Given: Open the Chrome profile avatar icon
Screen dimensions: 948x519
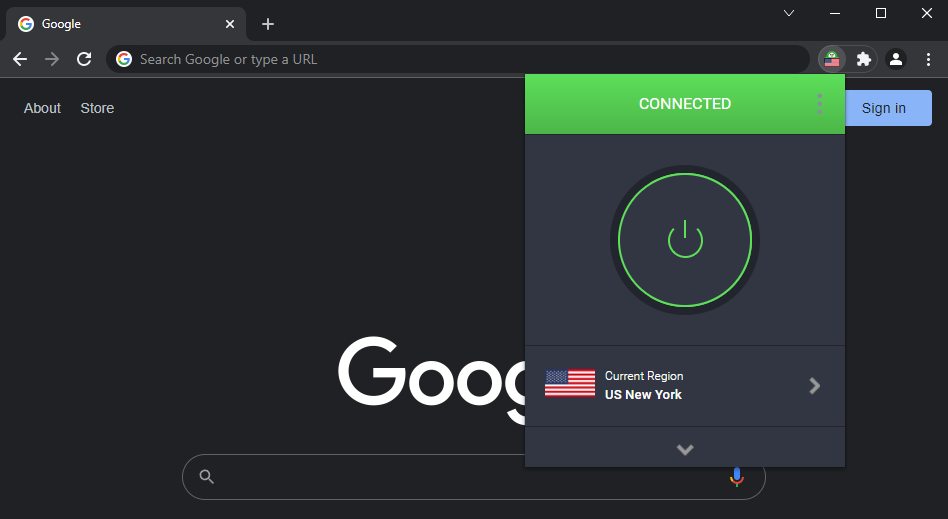Looking at the screenshot, I should coord(896,59).
